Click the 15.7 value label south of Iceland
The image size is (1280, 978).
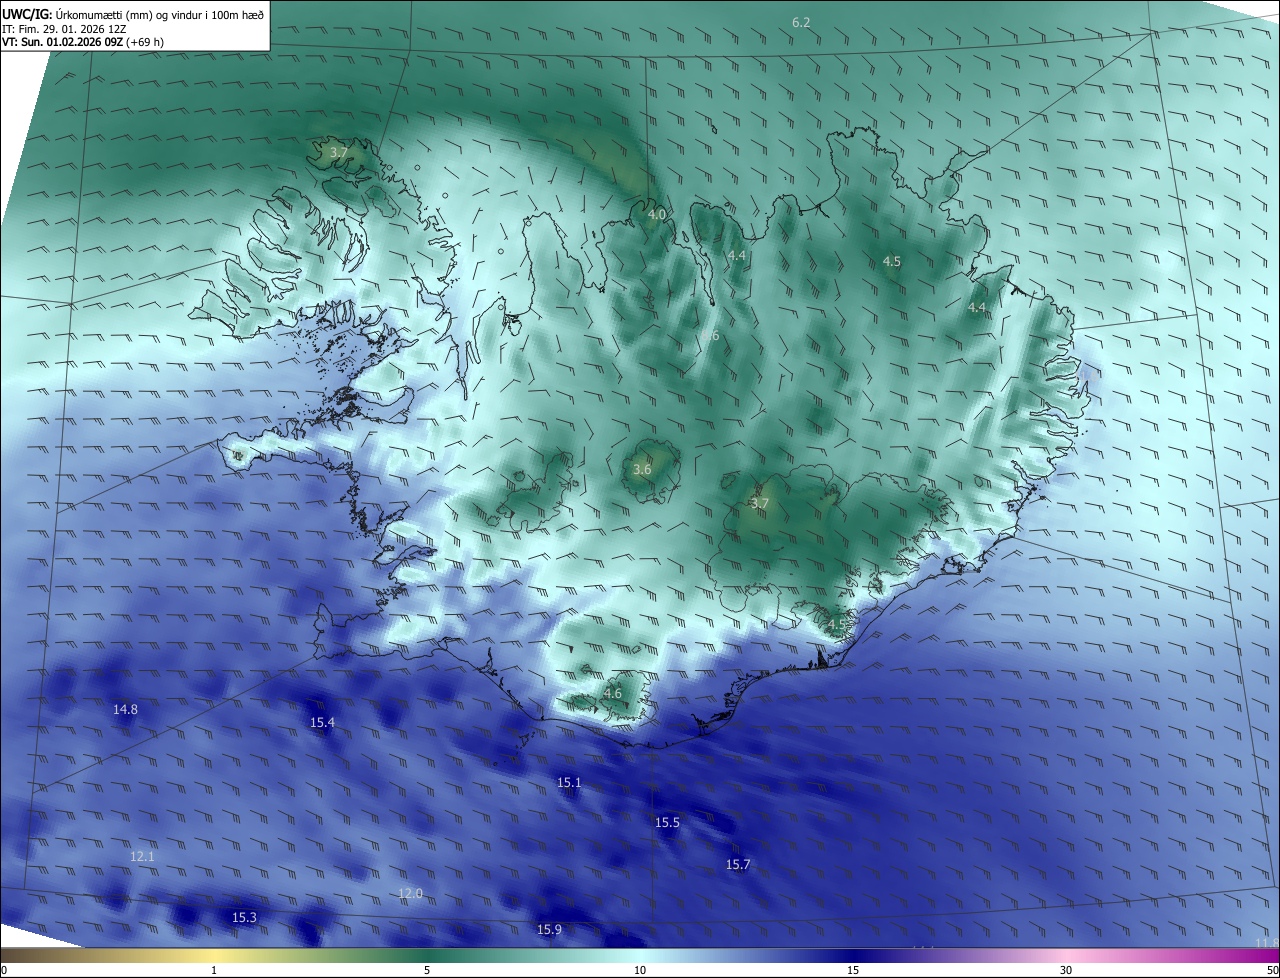737,864
